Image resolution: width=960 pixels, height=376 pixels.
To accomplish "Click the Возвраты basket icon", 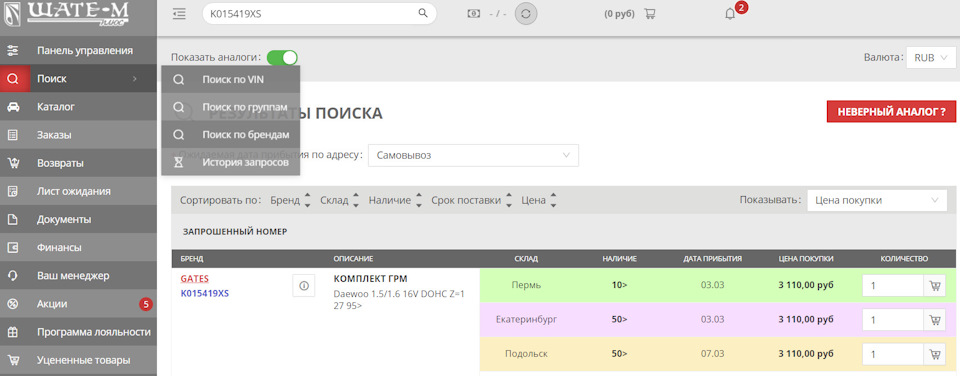I will tap(12, 163).
